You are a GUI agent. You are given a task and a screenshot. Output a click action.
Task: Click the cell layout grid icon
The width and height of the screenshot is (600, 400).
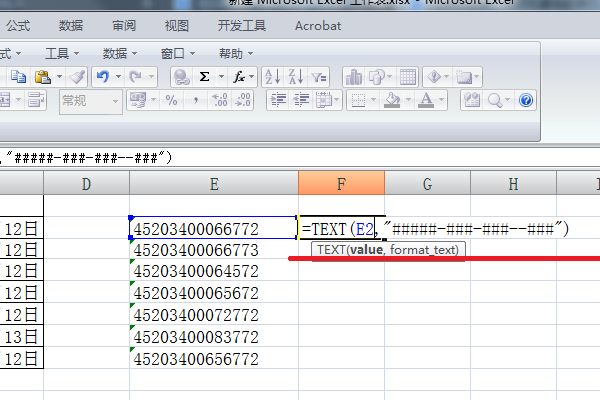tap(324, 100)
